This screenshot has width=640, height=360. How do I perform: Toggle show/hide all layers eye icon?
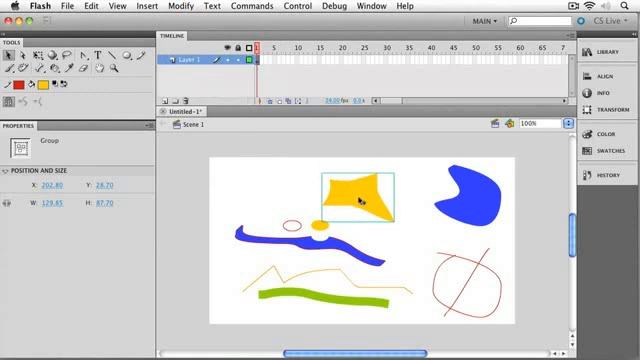pyautogui.click(x=227, y=48)
